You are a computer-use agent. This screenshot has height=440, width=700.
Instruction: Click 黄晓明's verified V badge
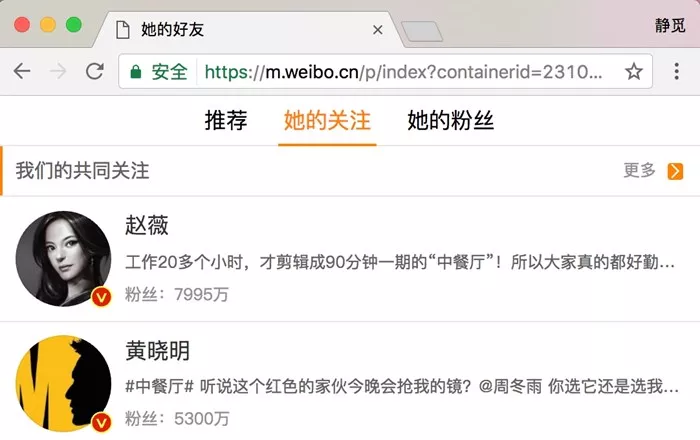pyautogui.click(x=102, y=422)
